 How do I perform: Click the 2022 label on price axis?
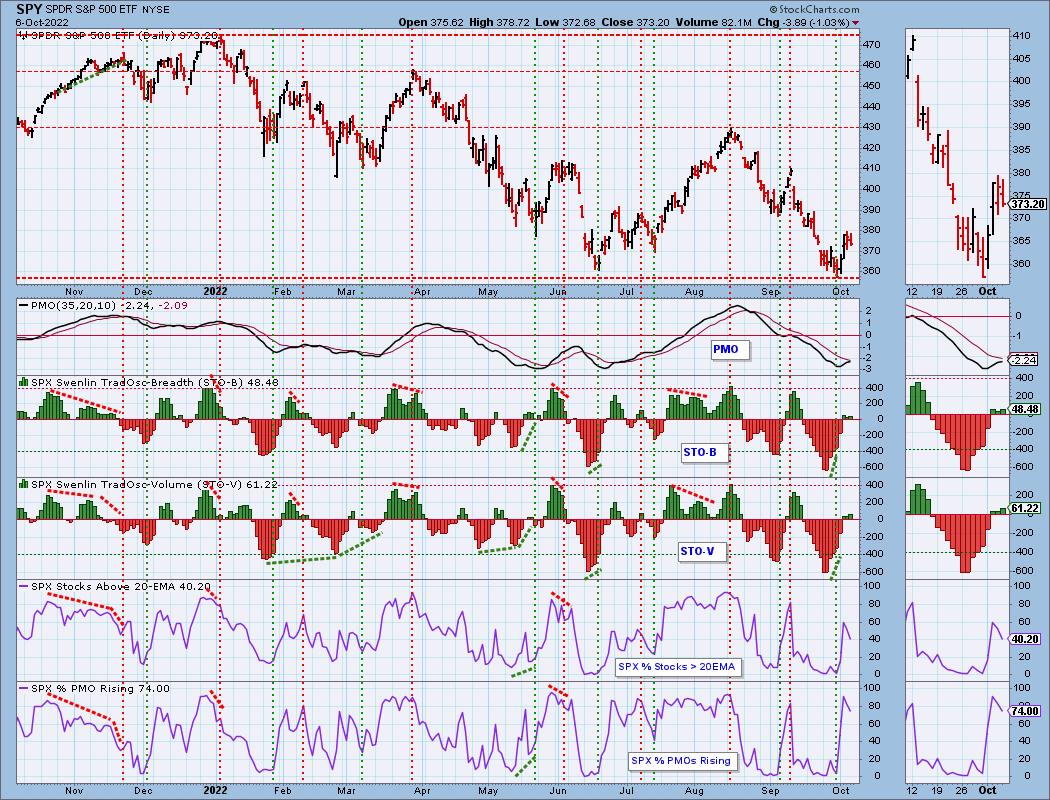pyautogui.click(x=216, y=292)
